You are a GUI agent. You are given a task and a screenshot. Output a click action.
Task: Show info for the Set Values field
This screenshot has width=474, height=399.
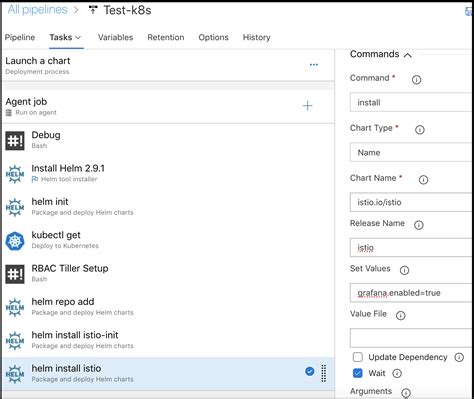tap(404, 270)
